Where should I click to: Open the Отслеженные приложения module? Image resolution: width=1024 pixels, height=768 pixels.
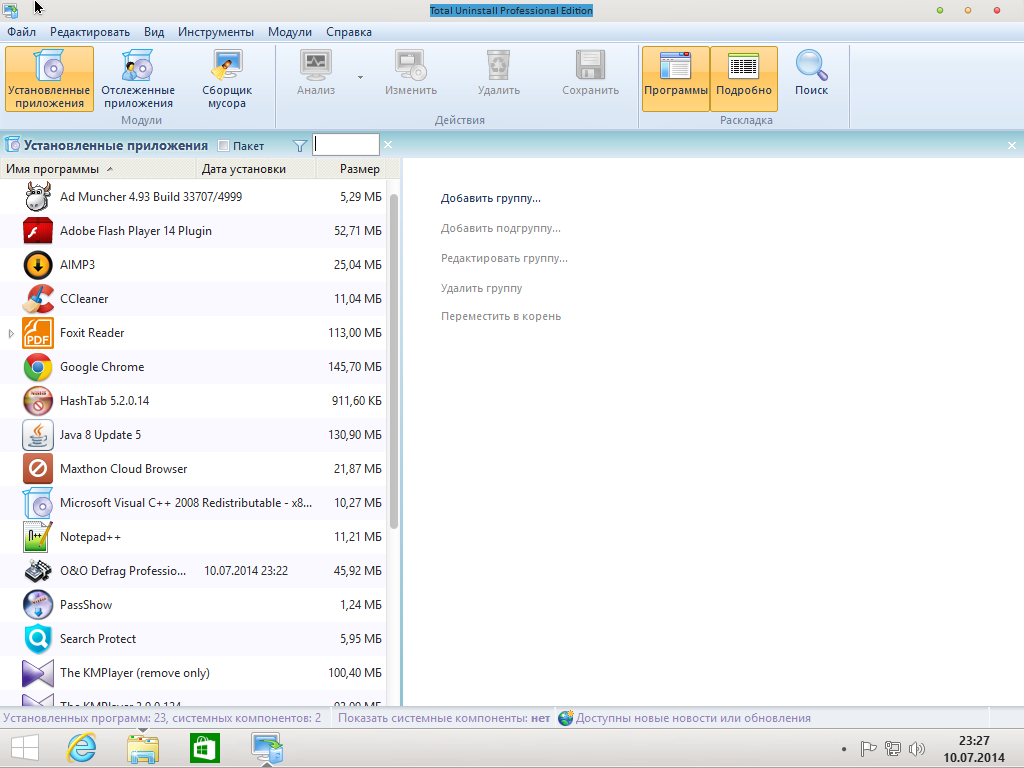tap(138, 78)
